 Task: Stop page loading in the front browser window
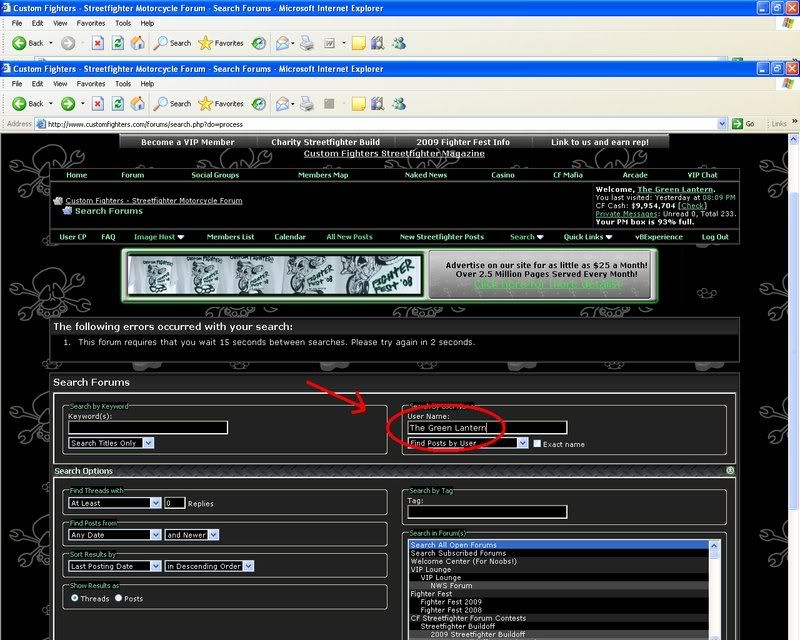pos(97,104)
